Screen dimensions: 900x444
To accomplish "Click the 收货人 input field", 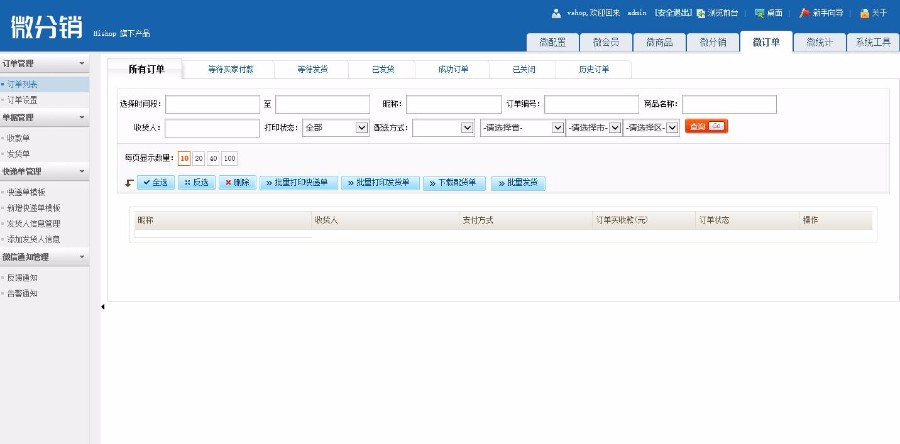I will (x=212, y=128).
